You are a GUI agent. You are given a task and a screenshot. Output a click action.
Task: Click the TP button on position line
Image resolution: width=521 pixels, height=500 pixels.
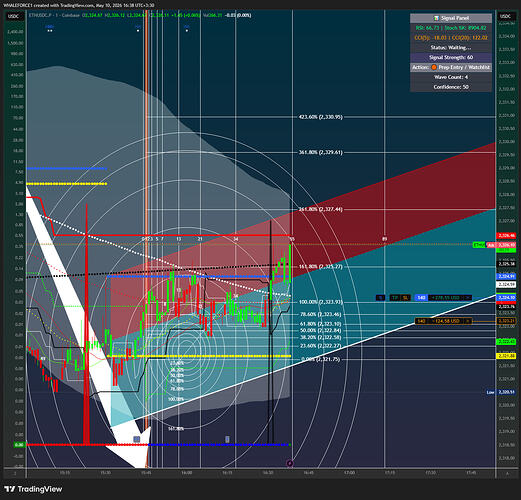[x=395, y=298]
